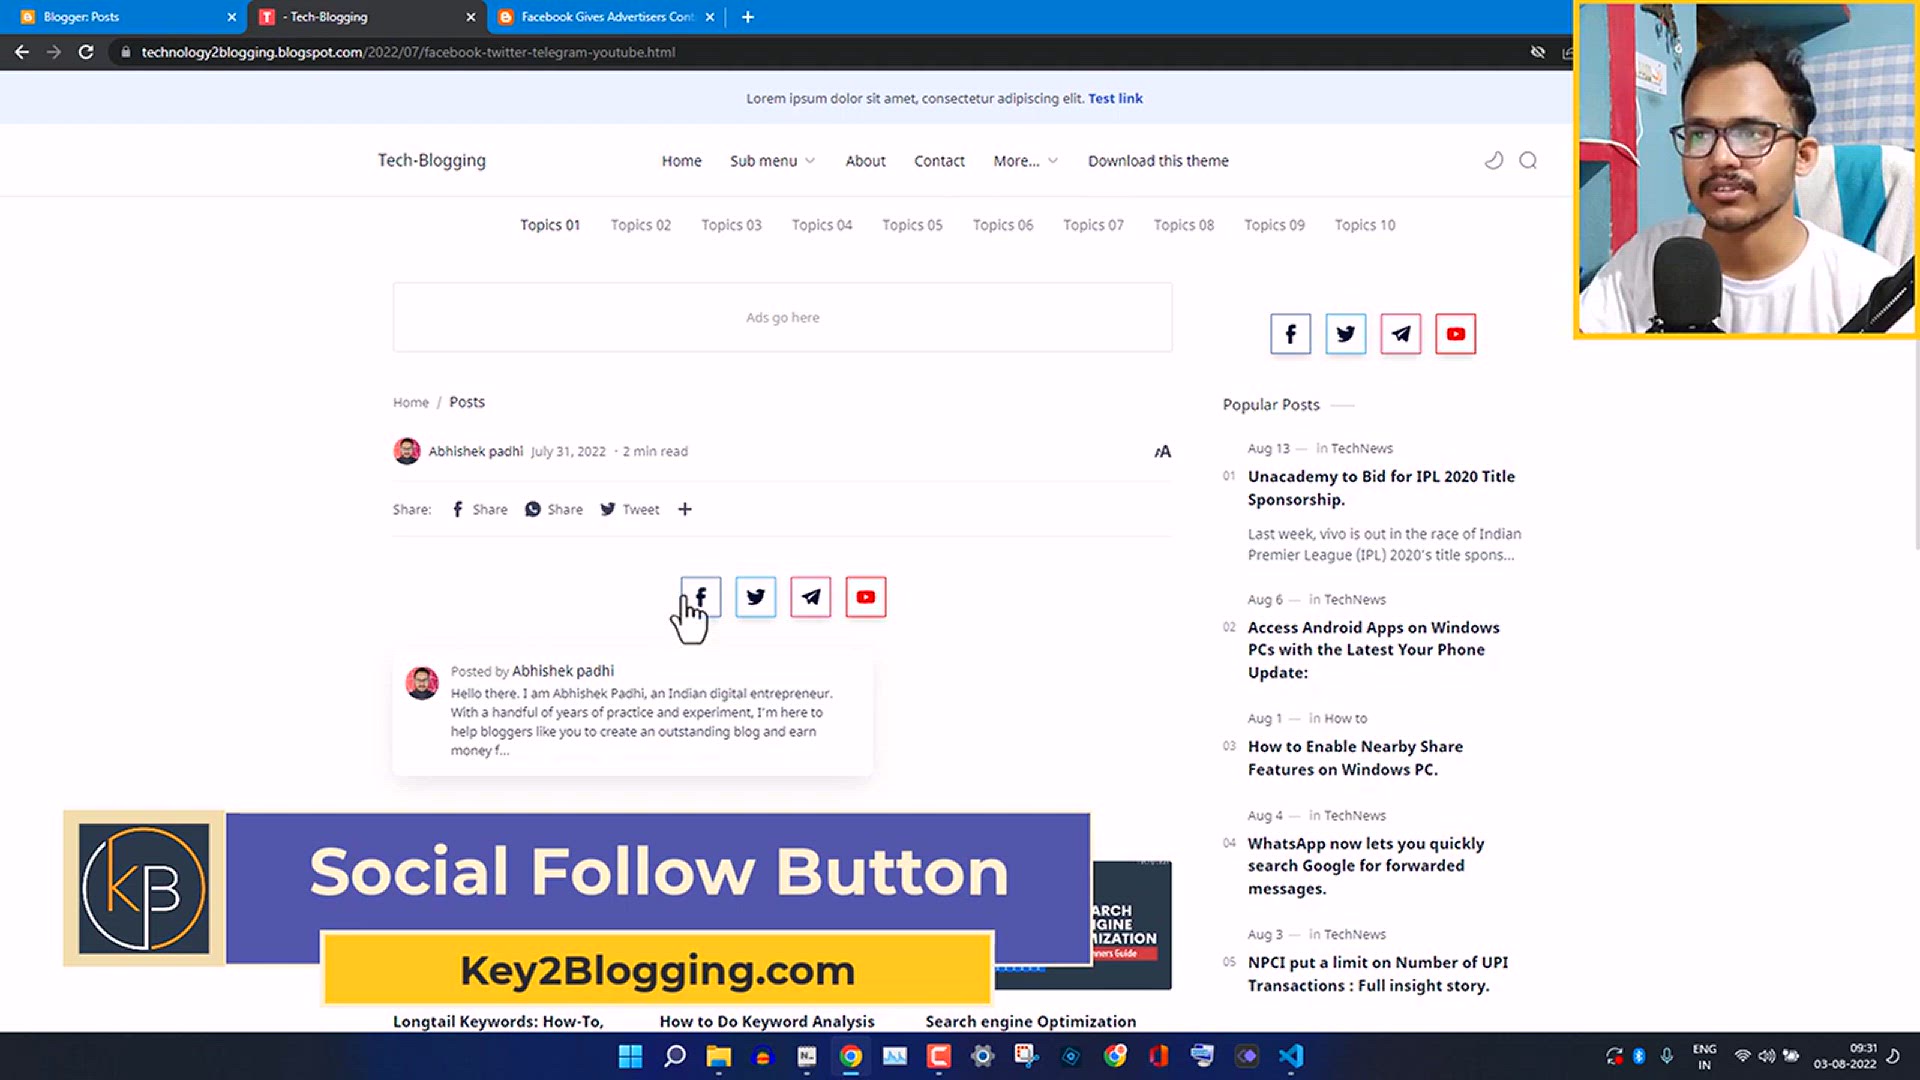Image resolution: width=1920 pixels, height=1080 pixels.
Task: Click Search engine Optimization related post
Action: pyautogui.click(x=1031, y=1021)
